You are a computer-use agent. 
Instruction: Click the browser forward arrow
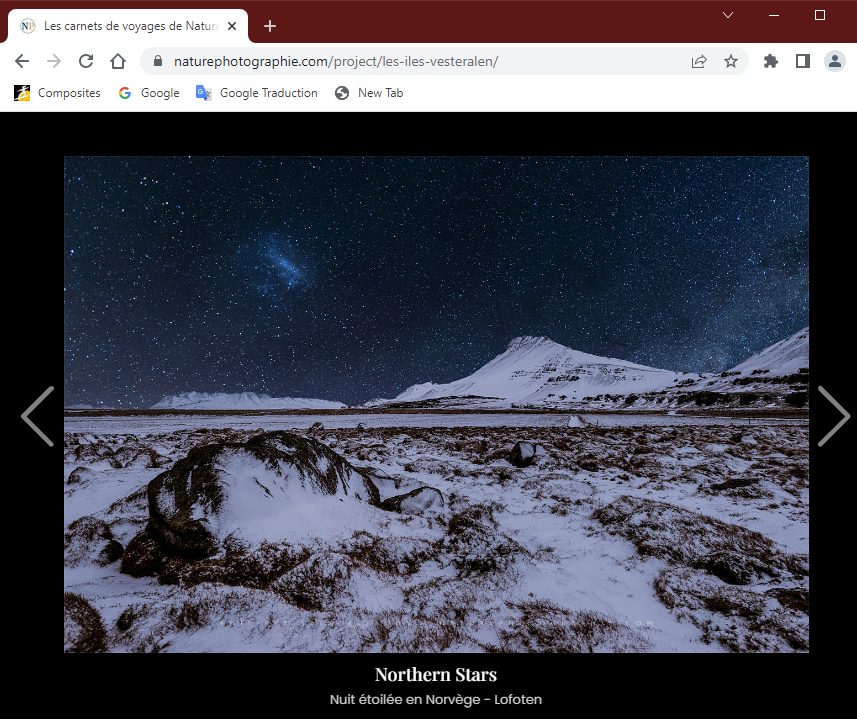click(54, 61)
